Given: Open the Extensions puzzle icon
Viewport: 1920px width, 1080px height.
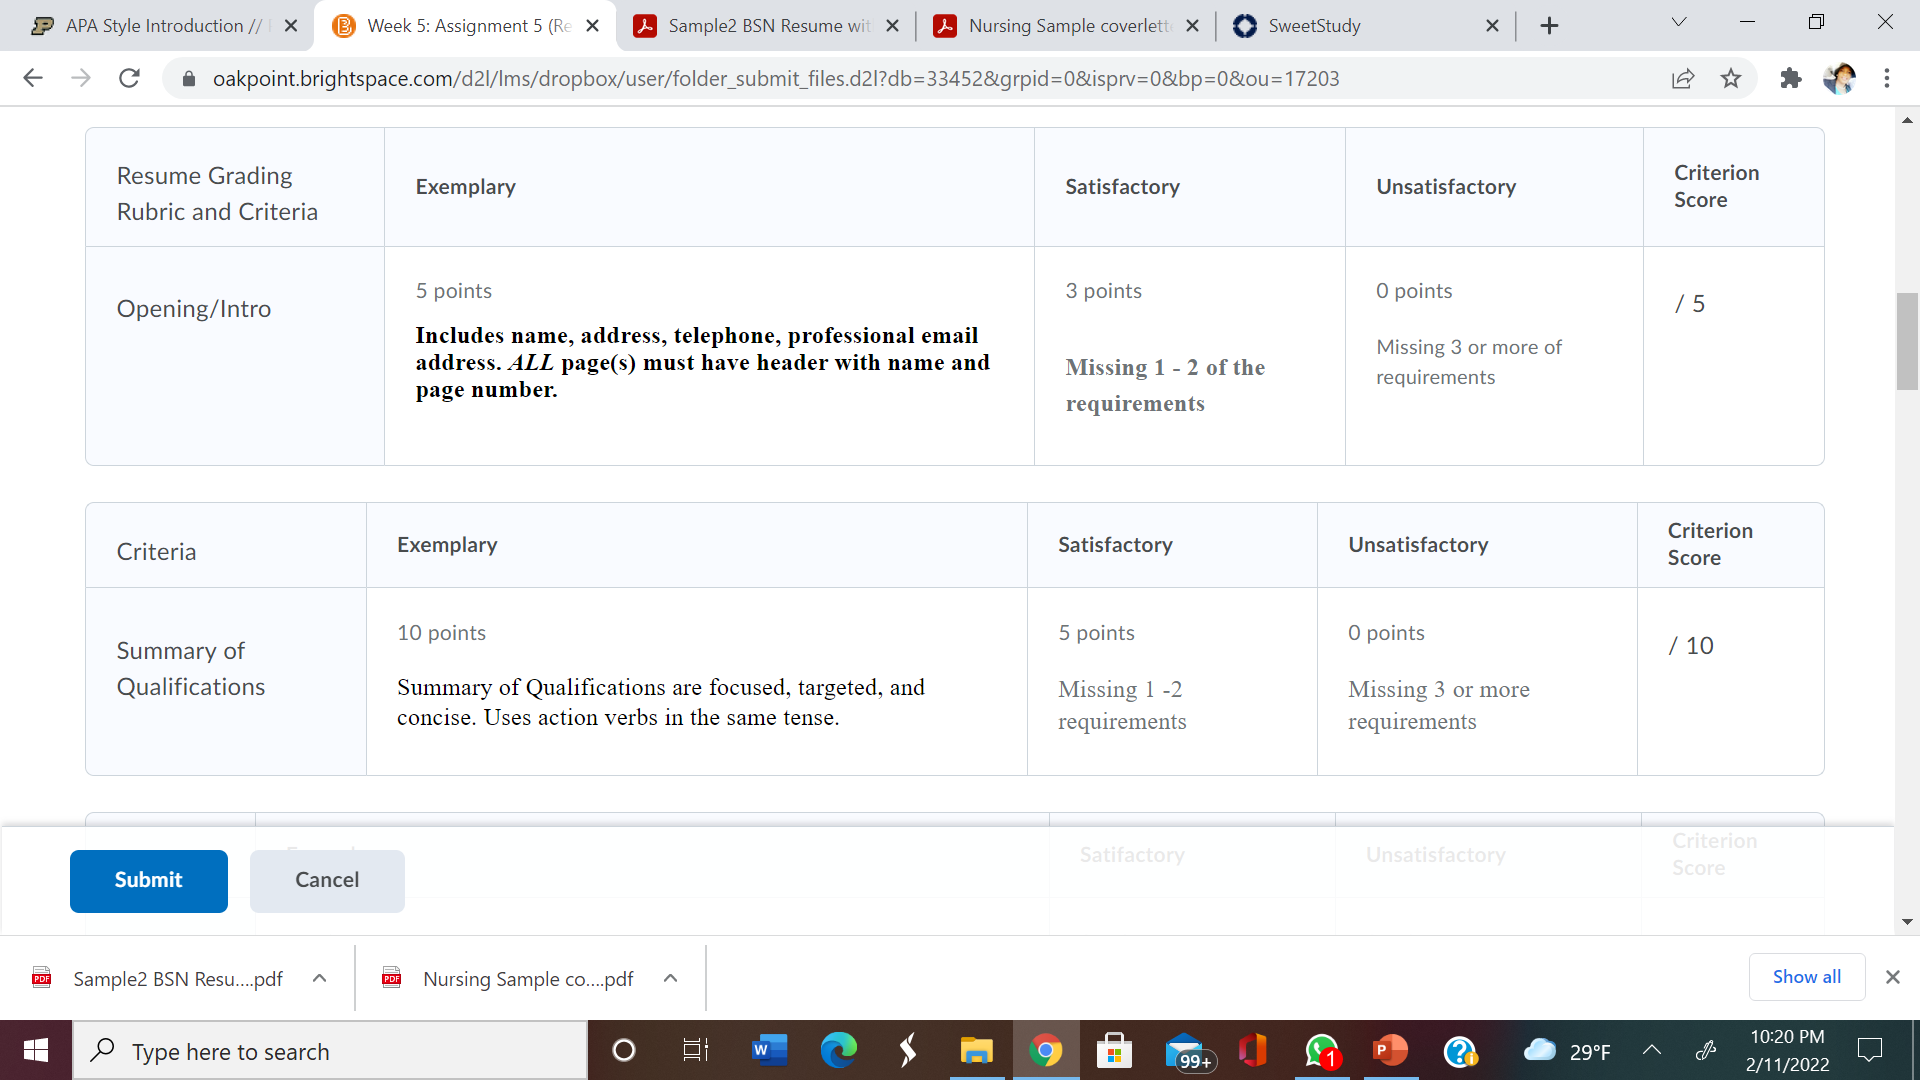Looking at the screenshot, I should click(1791, 78).
